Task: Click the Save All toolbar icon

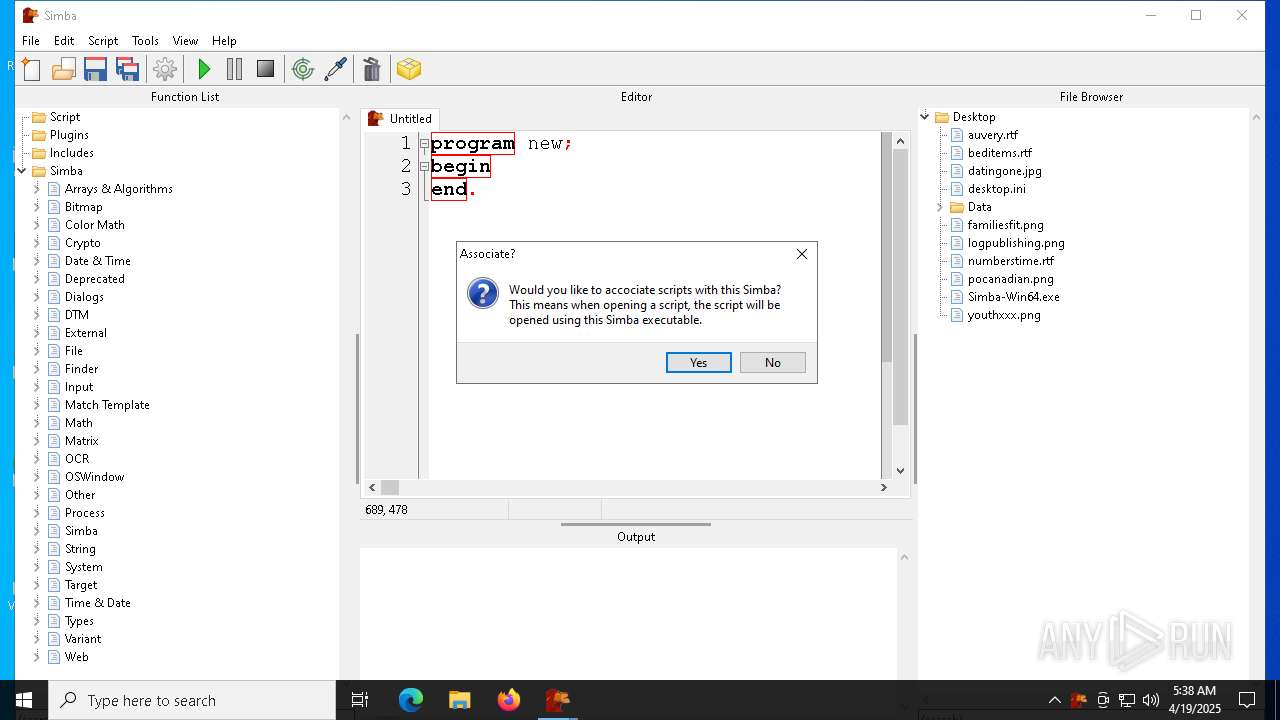Action: pos(128,69)
